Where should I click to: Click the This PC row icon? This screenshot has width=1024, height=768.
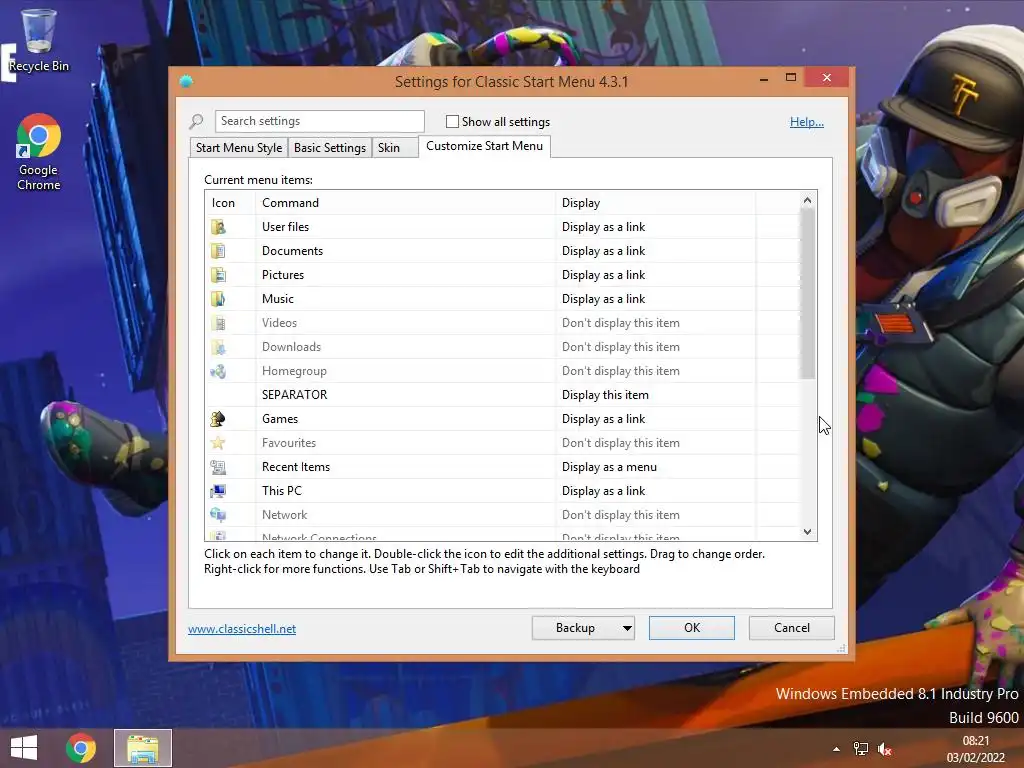218,491
